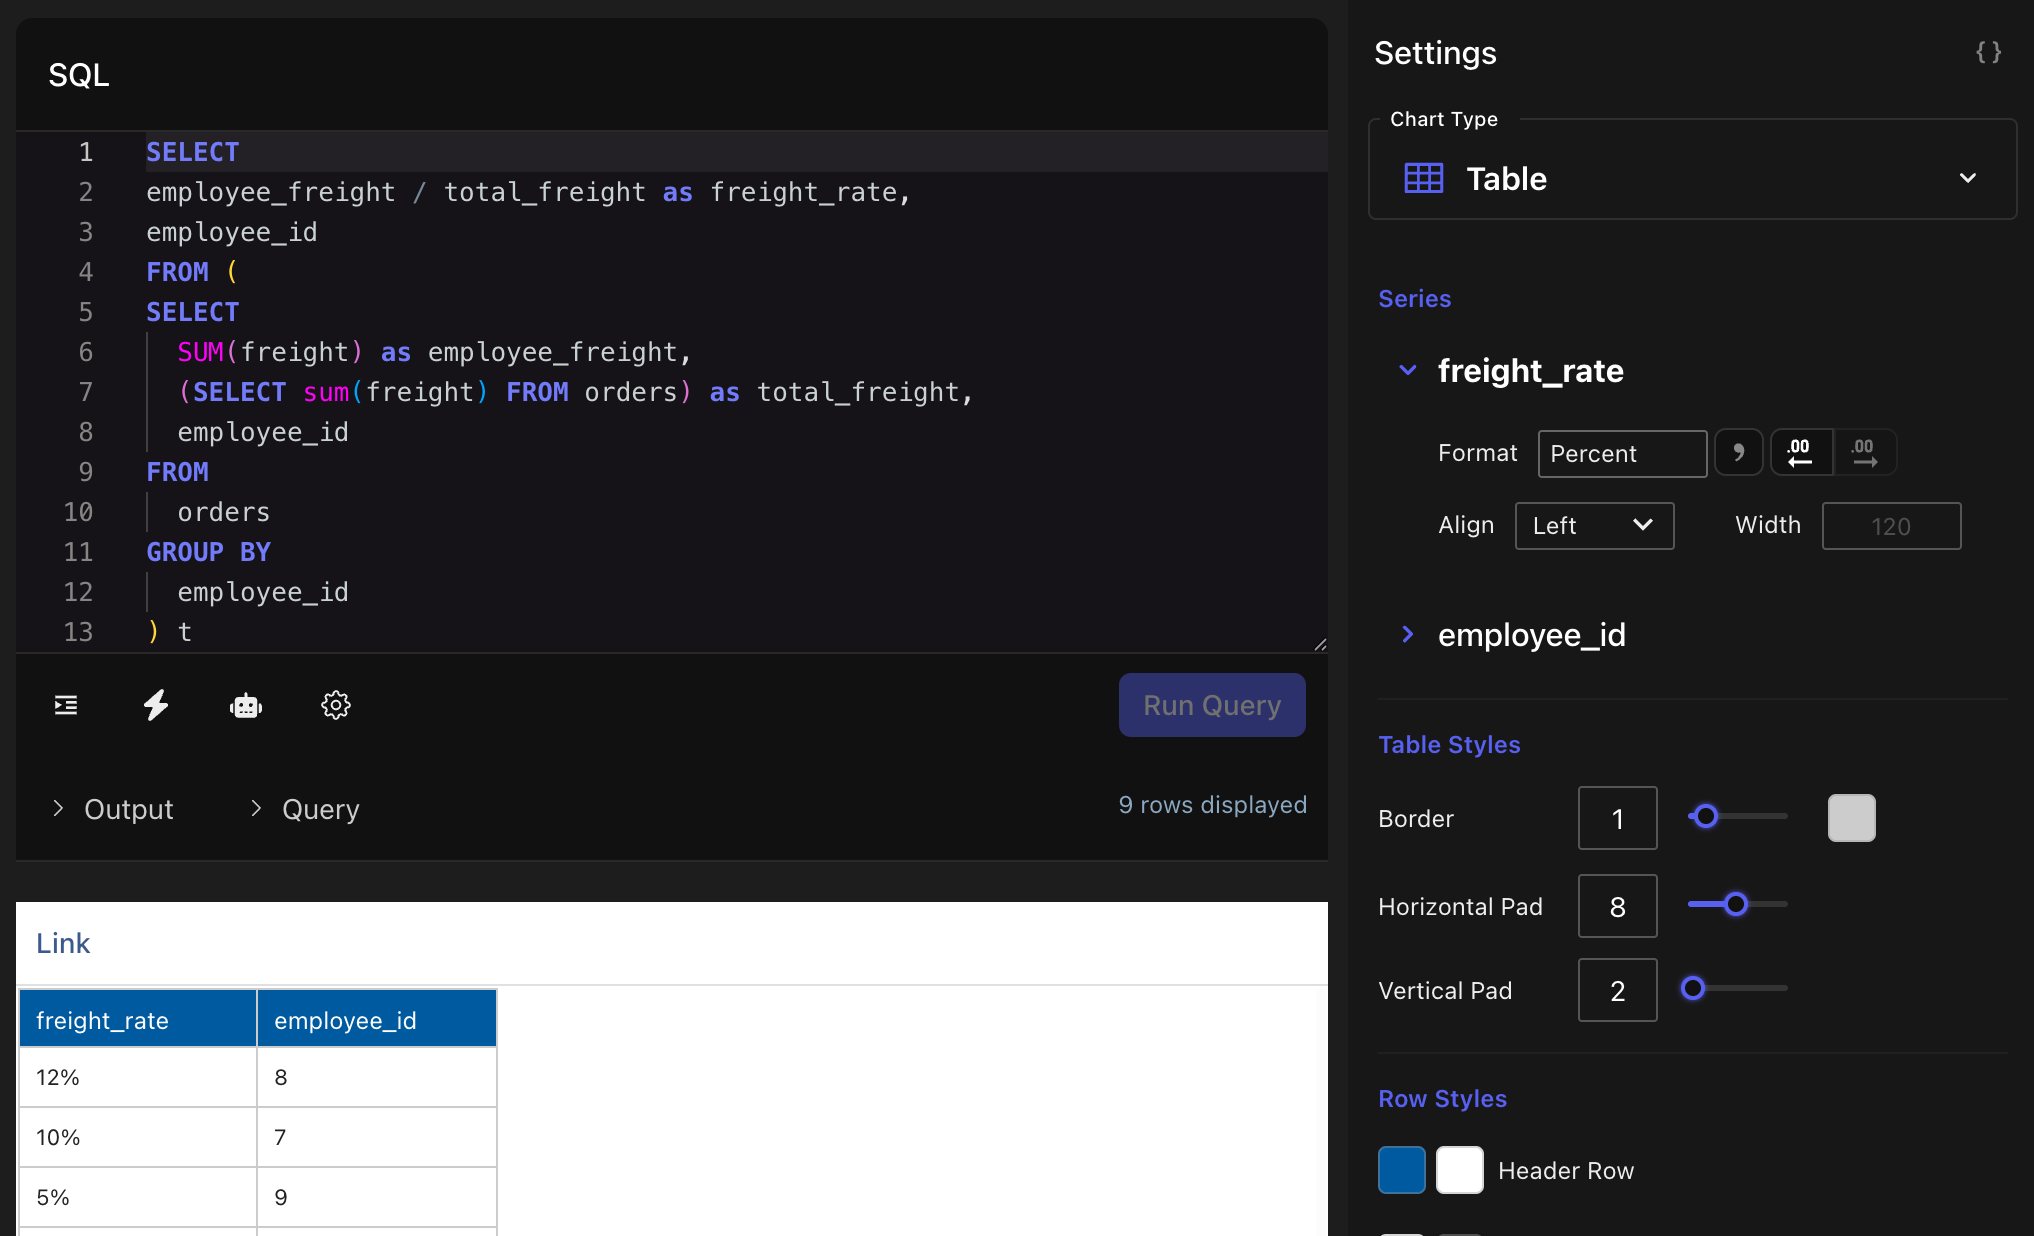Open the AI assistant robot icon
Viewport: 2034px width, 1236px height.
click(x=246, y=705)
